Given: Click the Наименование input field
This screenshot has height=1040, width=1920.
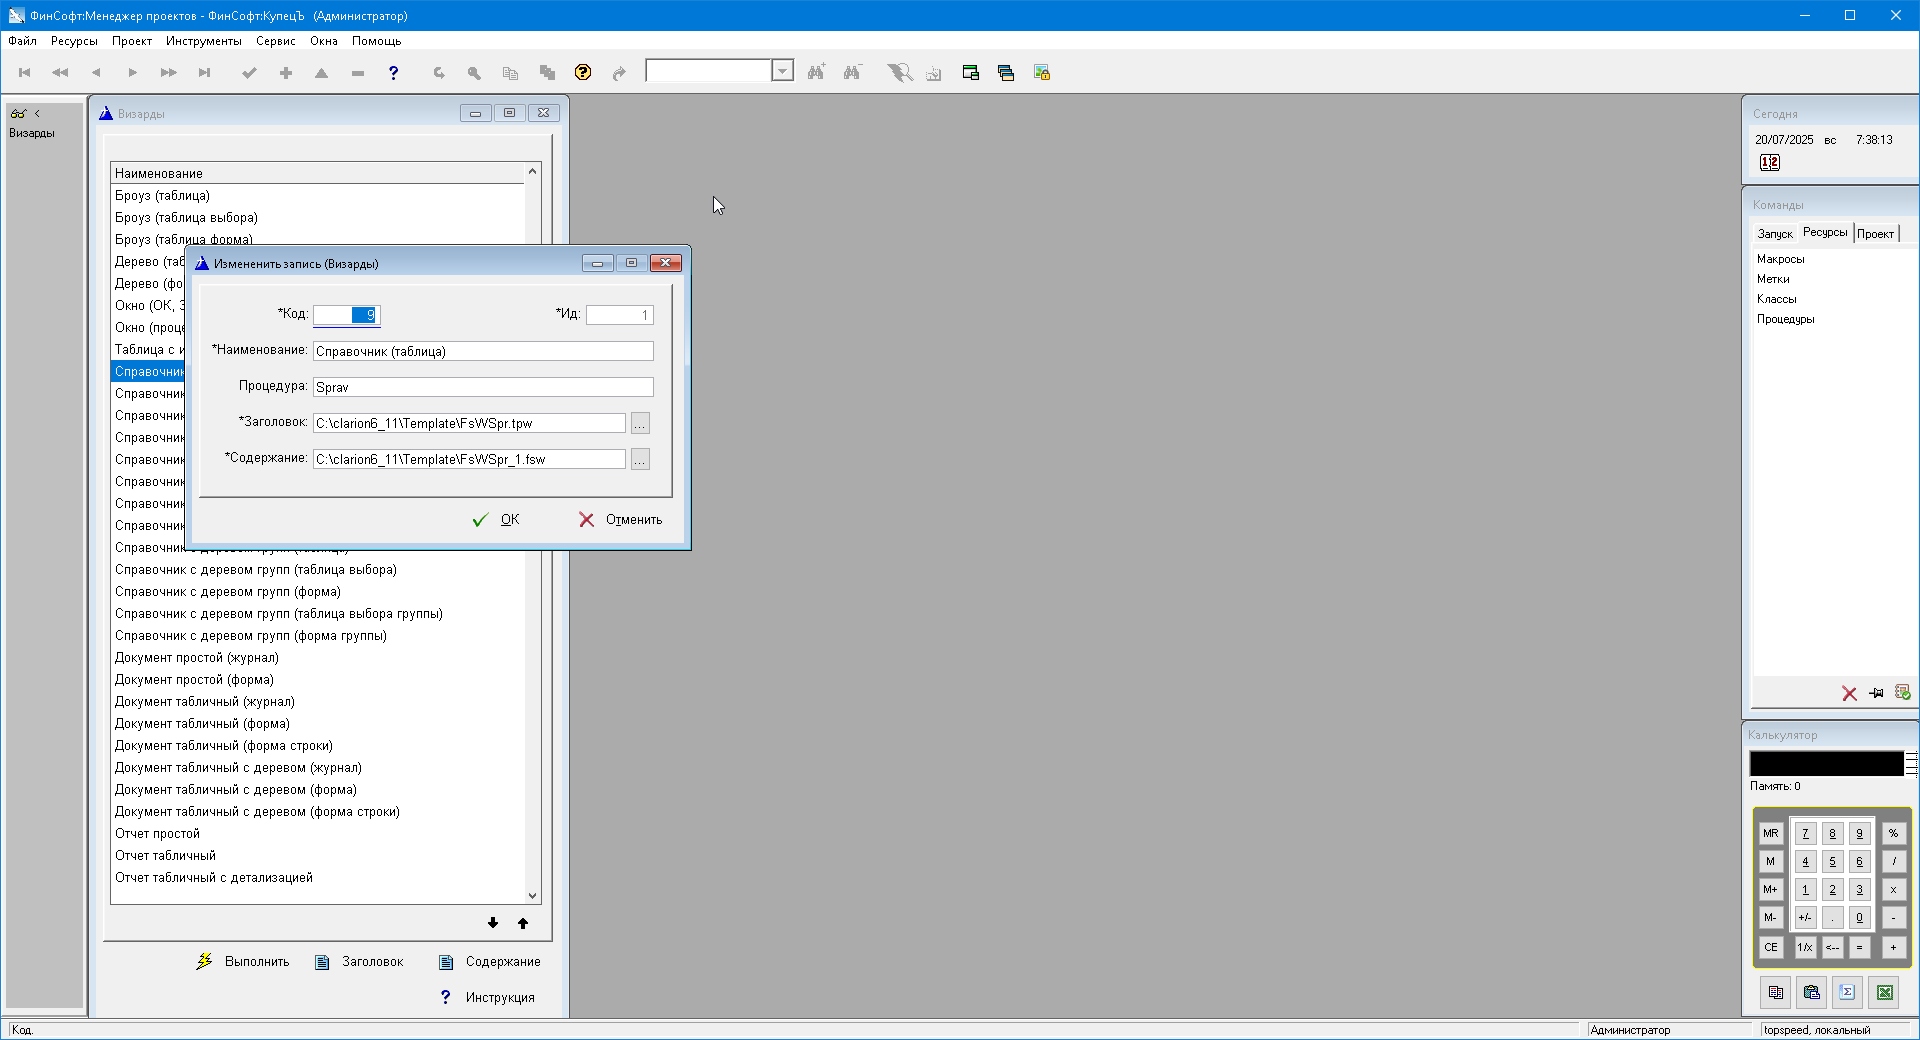Looking at the screenshot, I should coord(483,352).
